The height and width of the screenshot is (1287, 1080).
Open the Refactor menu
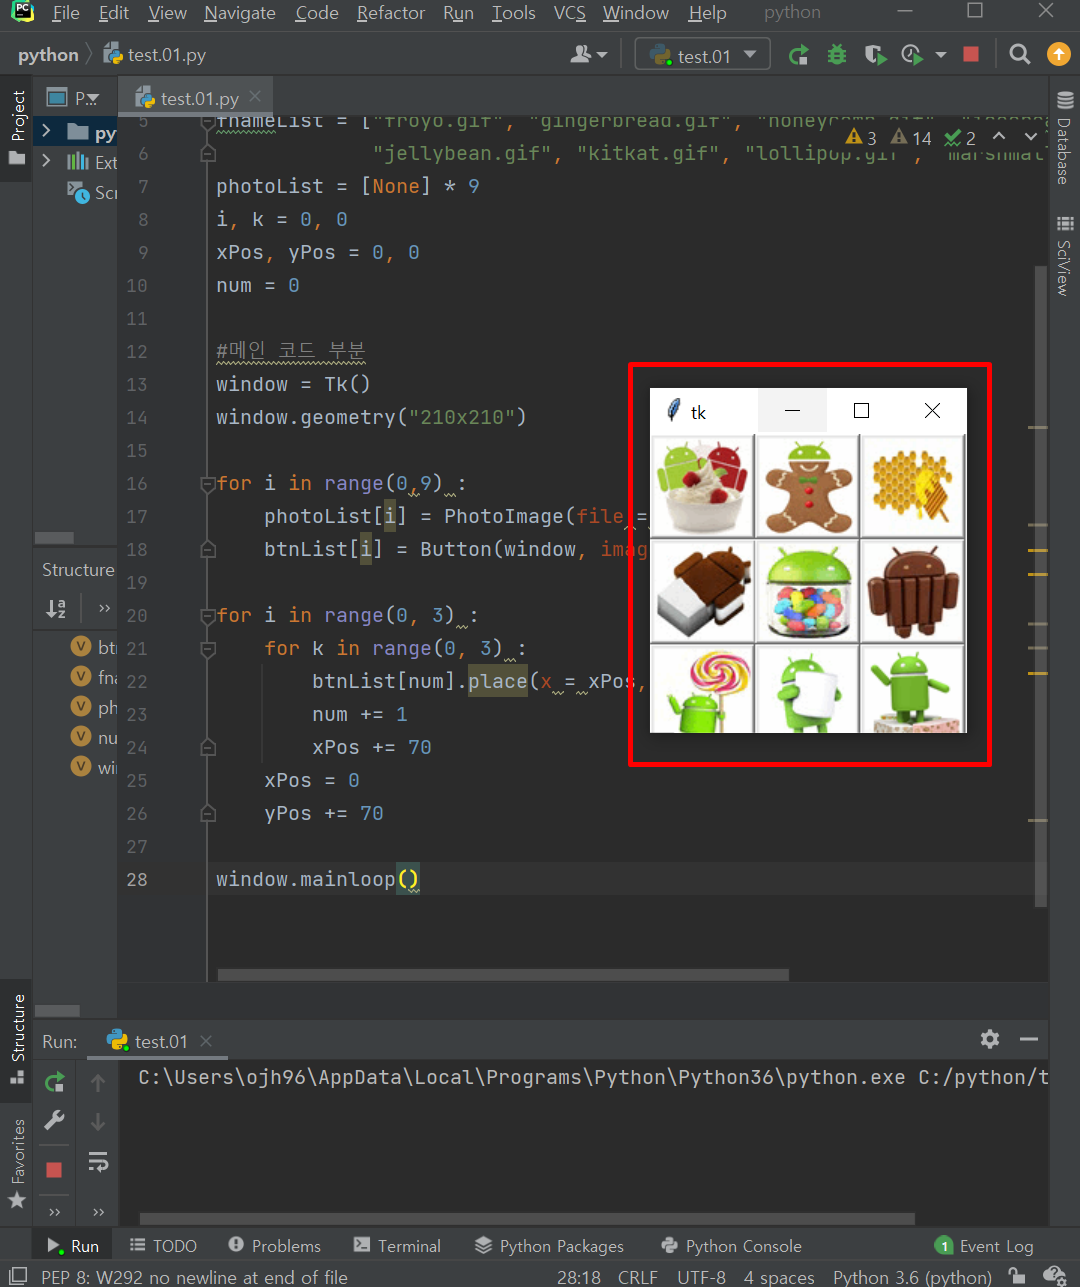390,13
